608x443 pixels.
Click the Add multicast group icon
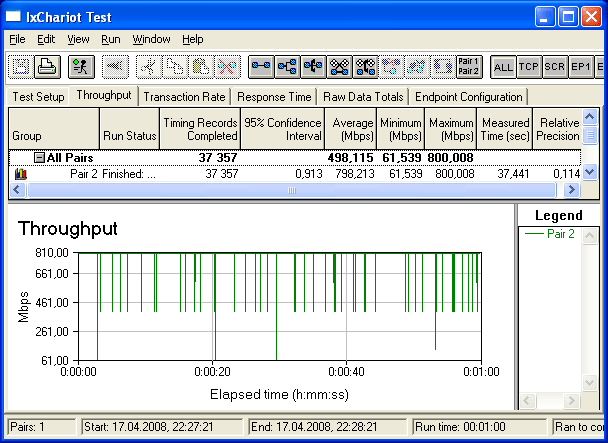click(x=287, y=67)
